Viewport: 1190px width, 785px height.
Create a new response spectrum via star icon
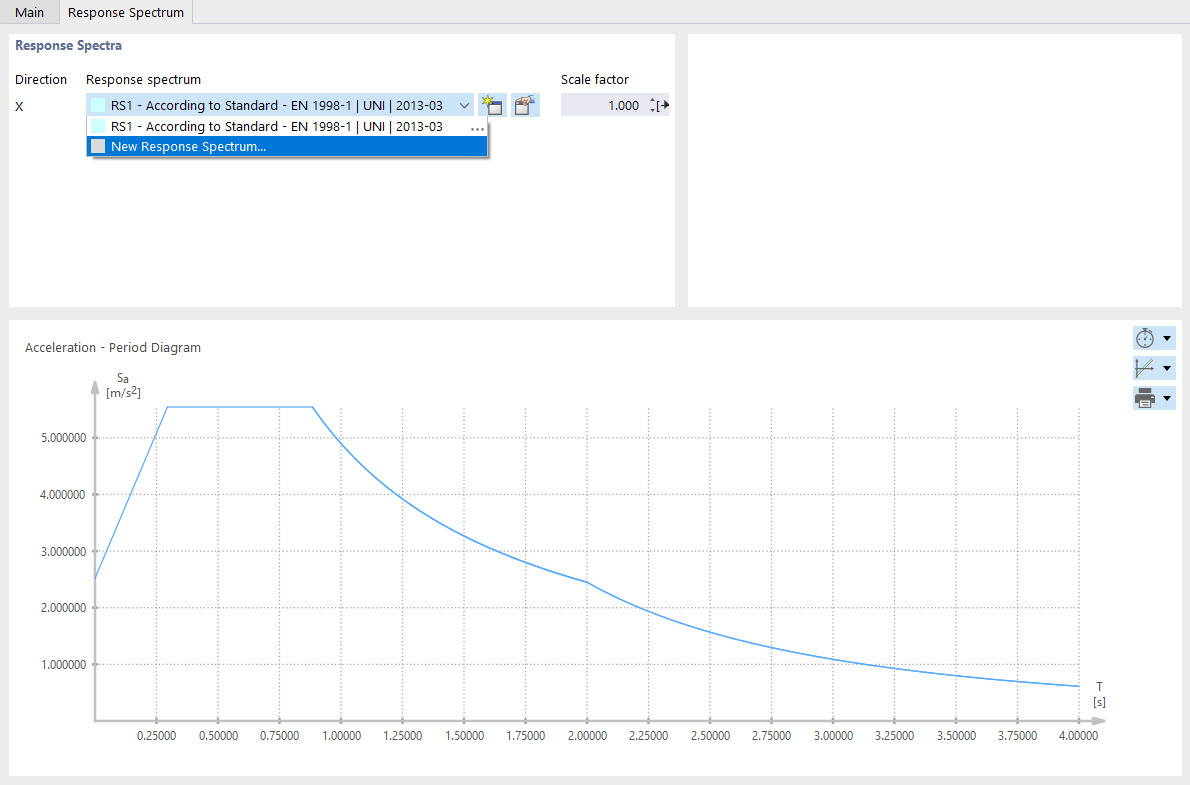click(493, 106)
